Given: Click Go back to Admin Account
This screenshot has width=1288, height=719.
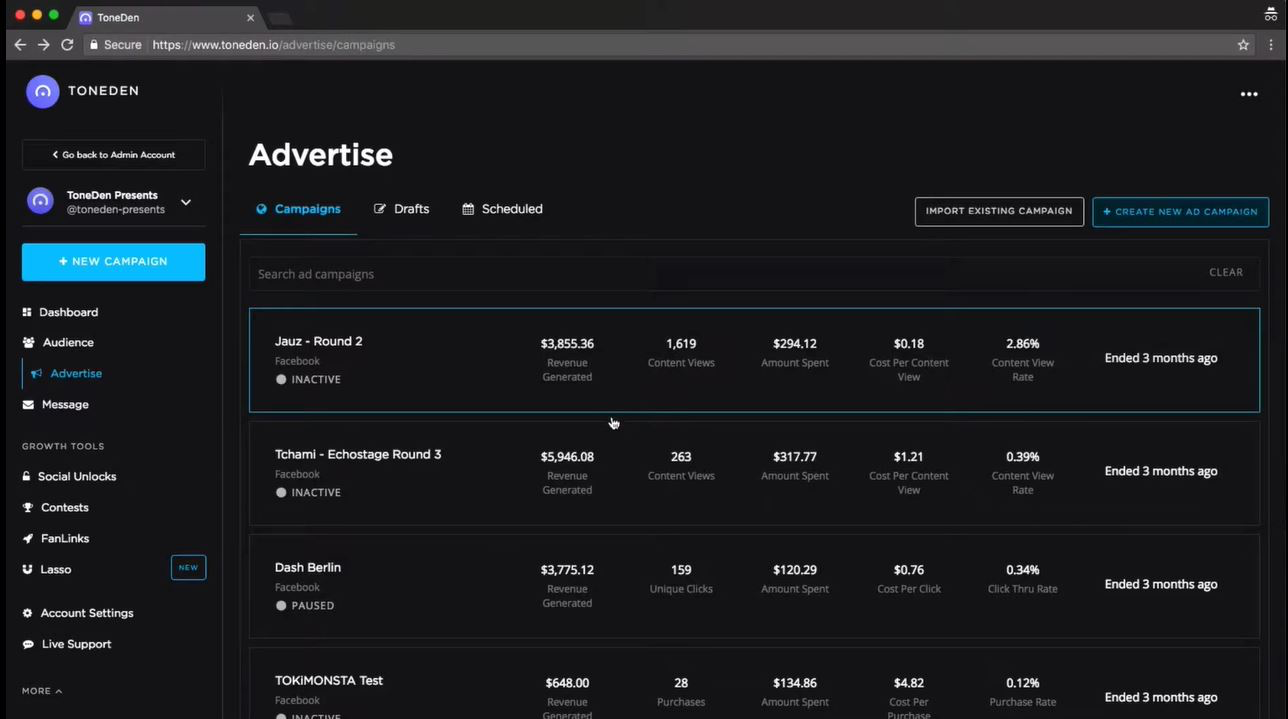Looking at the screenshot, I should click(113, 154).
